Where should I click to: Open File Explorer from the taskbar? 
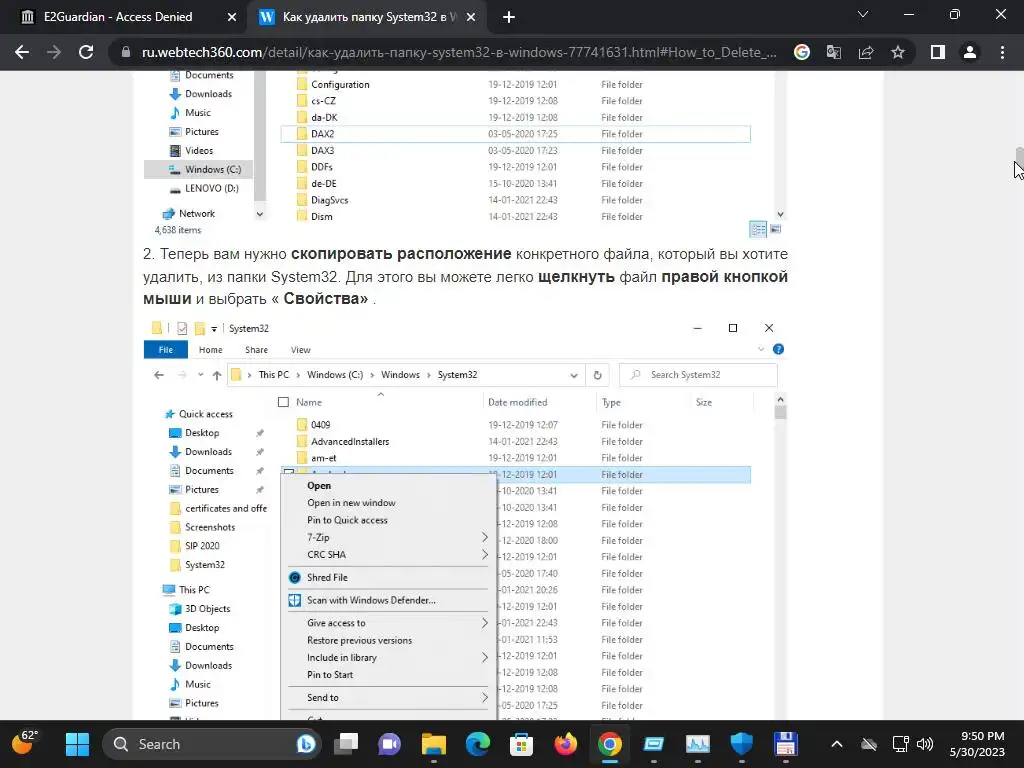[434, 744]
